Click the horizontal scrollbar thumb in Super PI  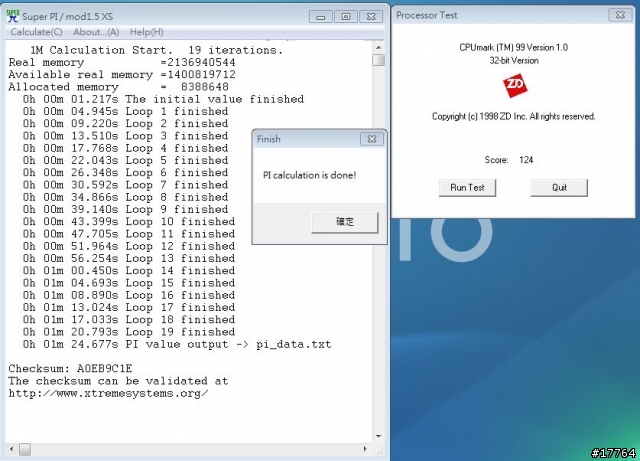coord(25,449)
